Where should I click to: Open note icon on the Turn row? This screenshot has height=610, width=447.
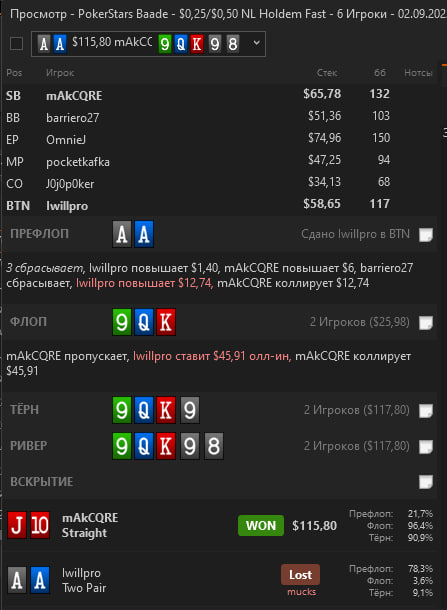pos(426,410)
